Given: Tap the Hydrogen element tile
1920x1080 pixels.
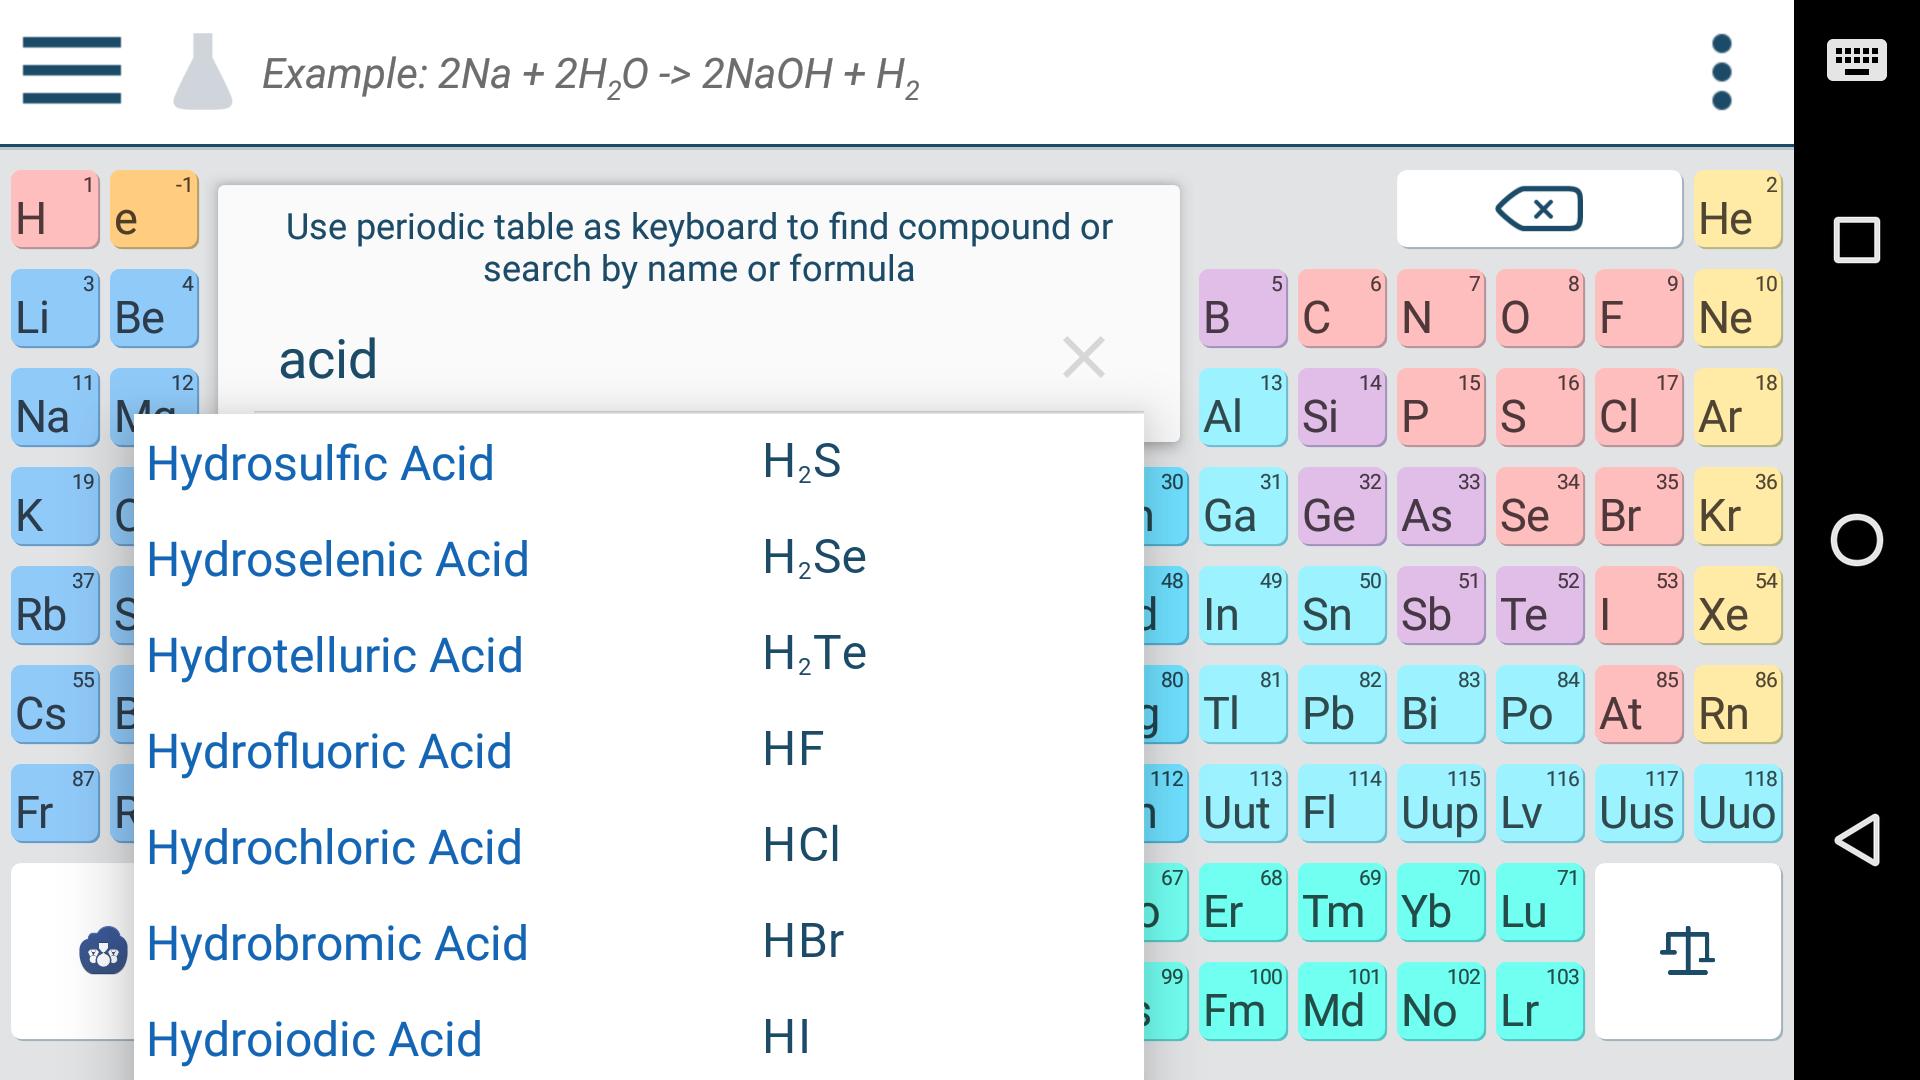Looking at the screenshot, I should pyautogui.click(x=55, y=209).
